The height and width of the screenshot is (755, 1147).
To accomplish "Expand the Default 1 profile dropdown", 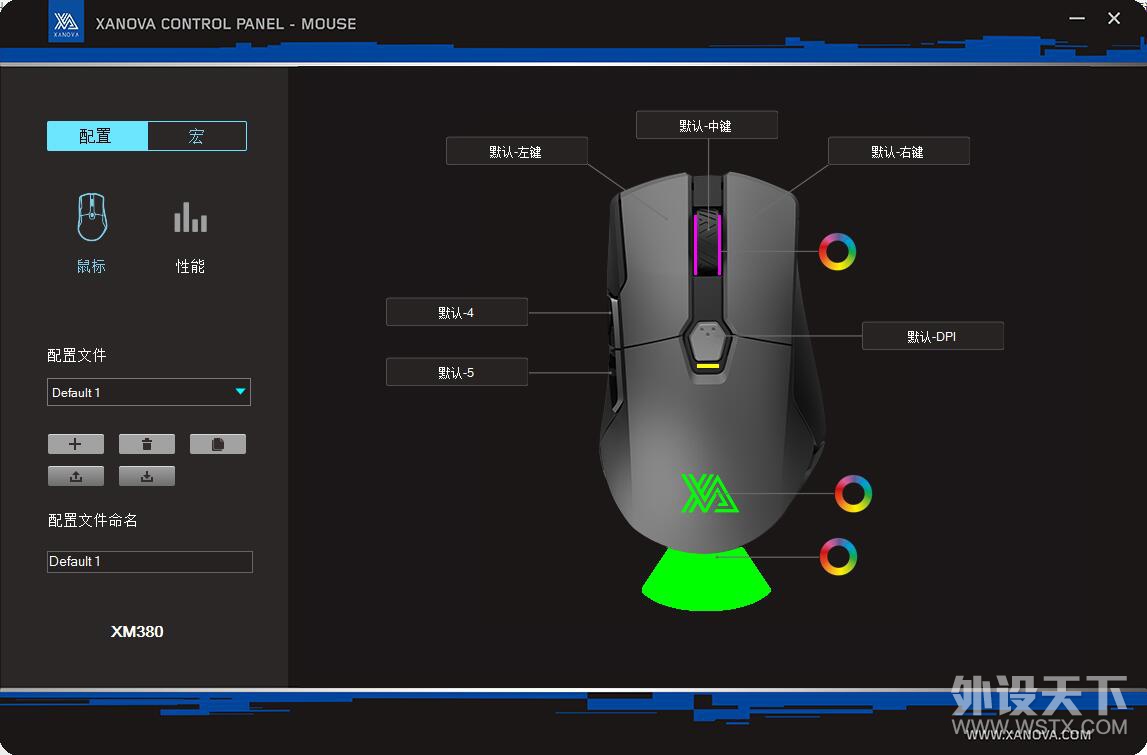I will (x=148, y=392).
